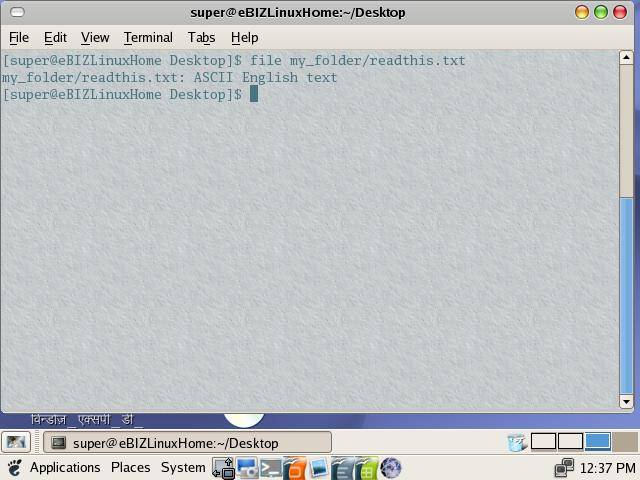Open the File menu
640x480 pixels.
click(x=19, y=37)
